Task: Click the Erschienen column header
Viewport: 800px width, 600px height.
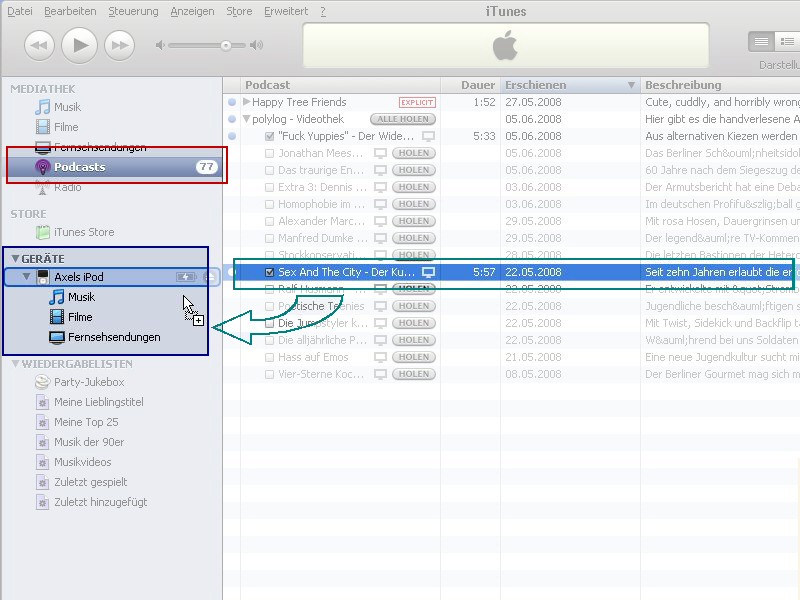Action: tap(570, 85)
